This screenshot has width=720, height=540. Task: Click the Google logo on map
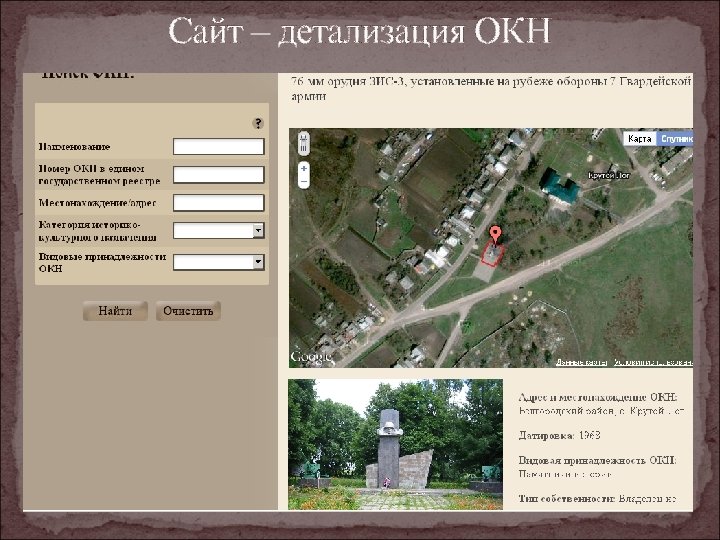click(310, 357)
